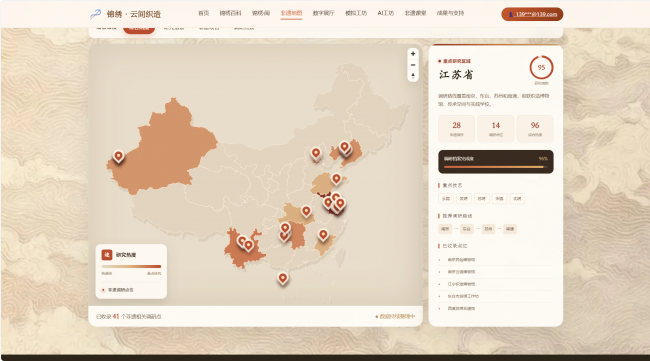The width and height of the screenshot is (650, 361).
Task: Open the pin cluster in Liaoning province
Action: (345, 148)
